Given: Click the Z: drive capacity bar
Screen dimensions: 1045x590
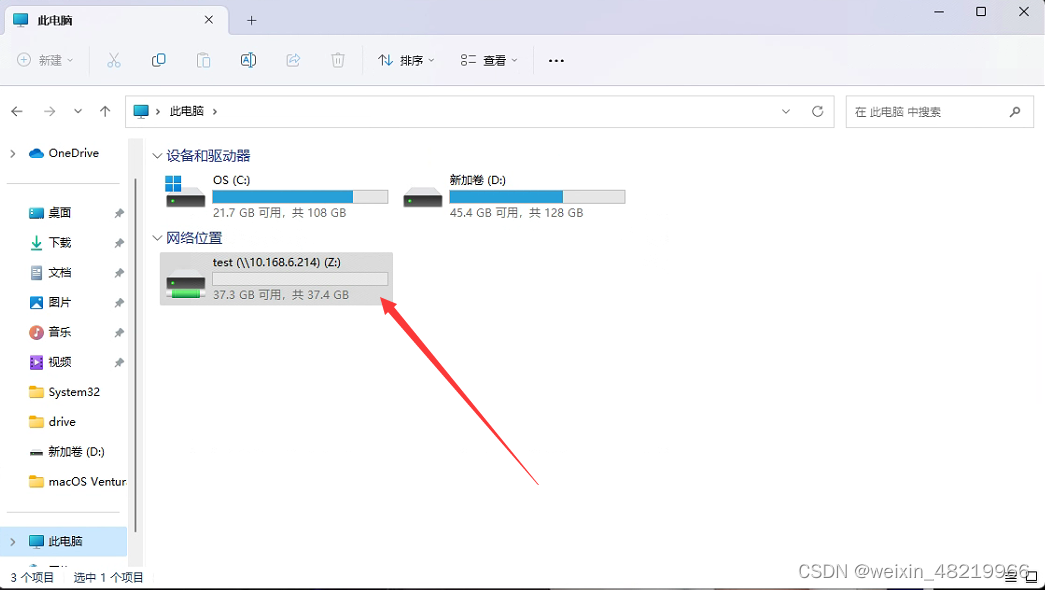Looking at the screenshot, I should coord(300,279).
